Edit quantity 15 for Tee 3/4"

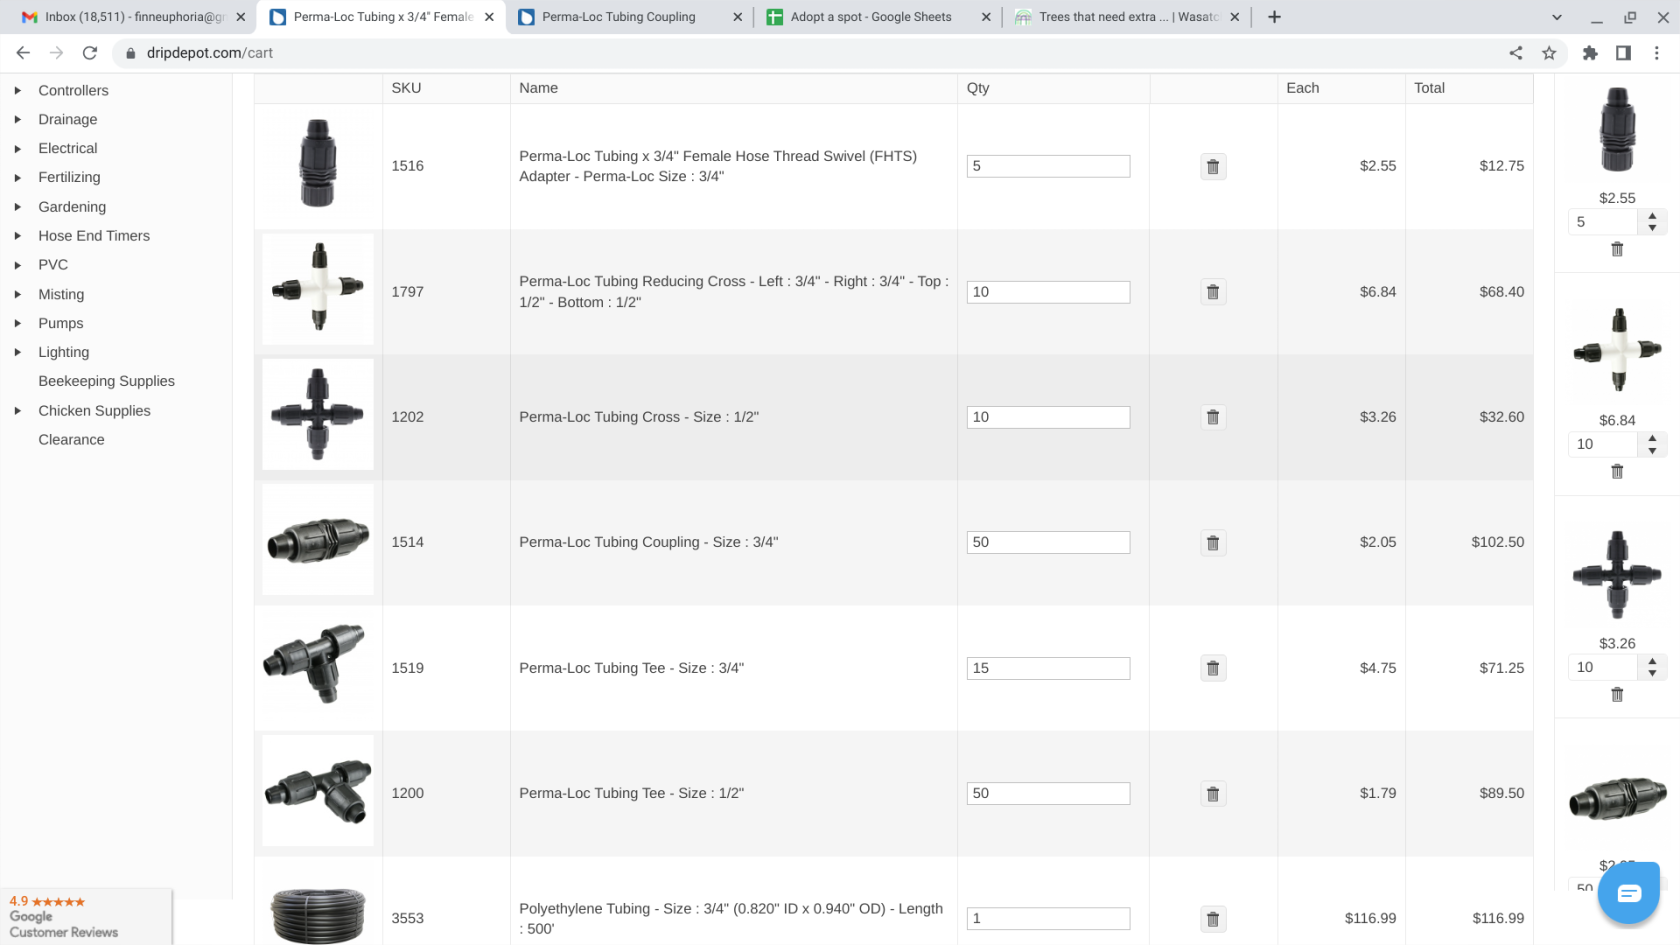coord(1048,668)
